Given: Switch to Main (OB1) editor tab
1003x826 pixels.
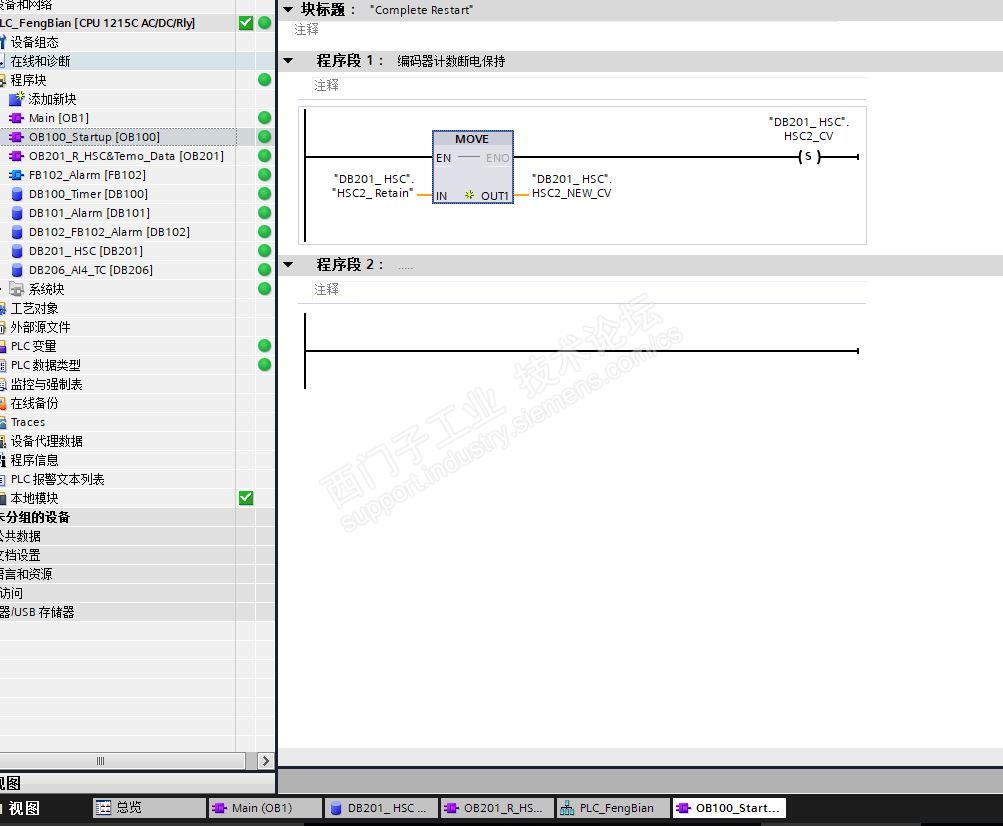Looking at the screenshot, I should (x=264, y=808).
